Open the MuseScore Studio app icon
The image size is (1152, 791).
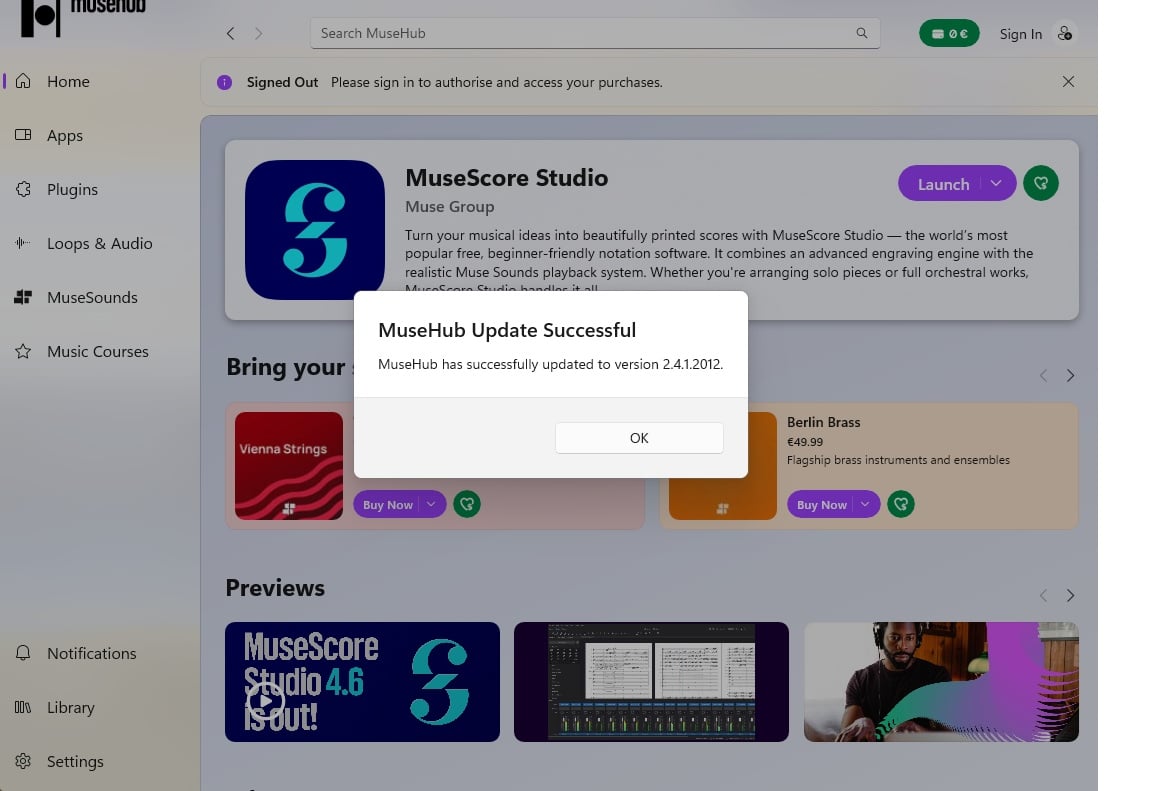point(314,230)
